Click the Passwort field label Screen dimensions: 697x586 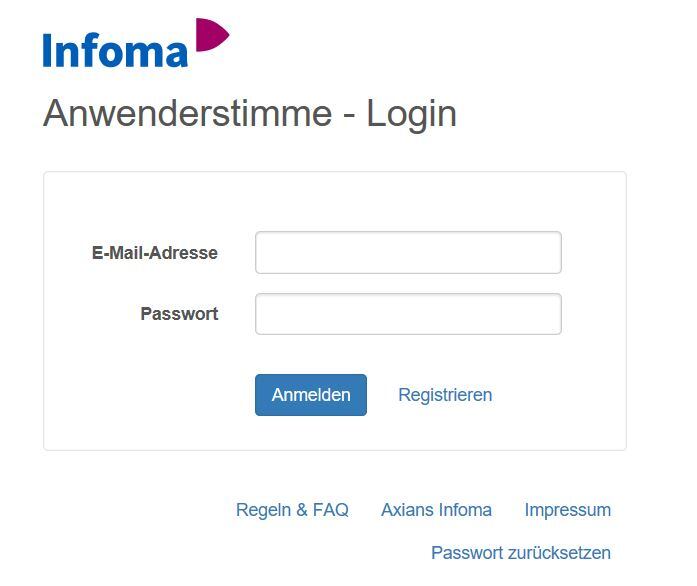(x=179, y=314)
